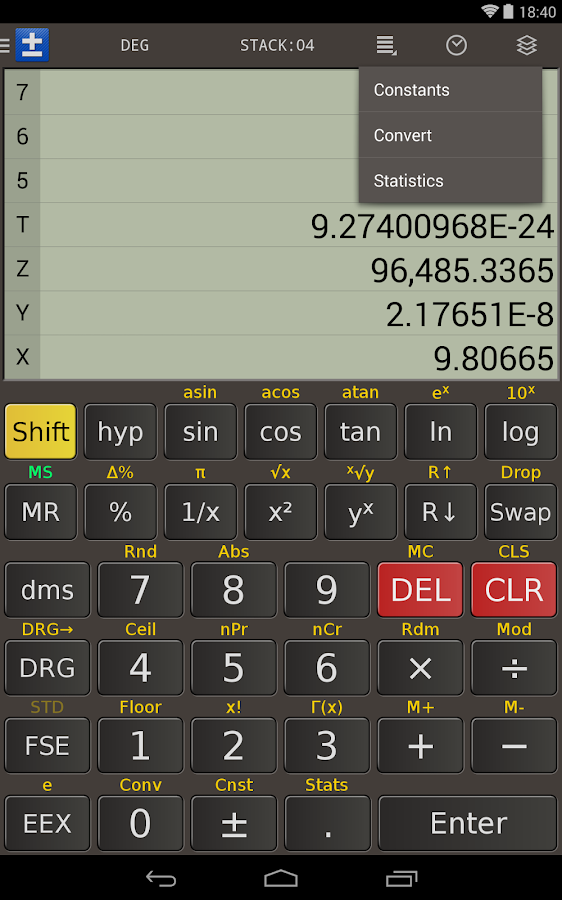Screen dimensions: 562x900
Task: Tap the yˣ power key
Action: tap(360, 512)
